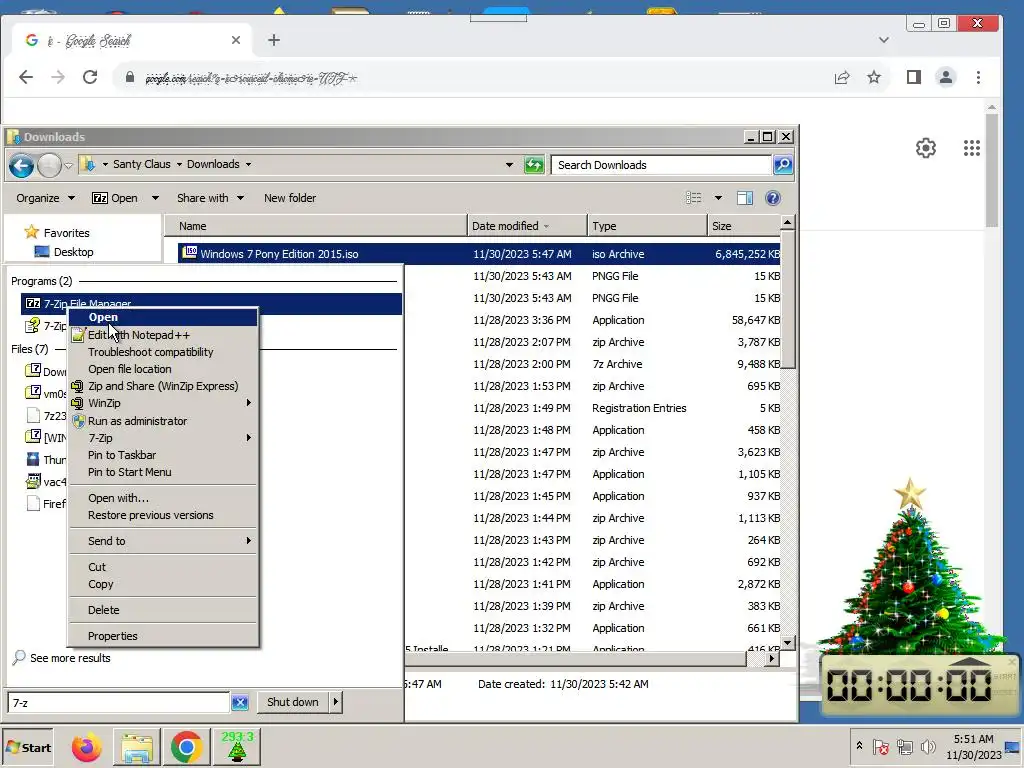Open the Chrome profile avatar

point(946,78)
